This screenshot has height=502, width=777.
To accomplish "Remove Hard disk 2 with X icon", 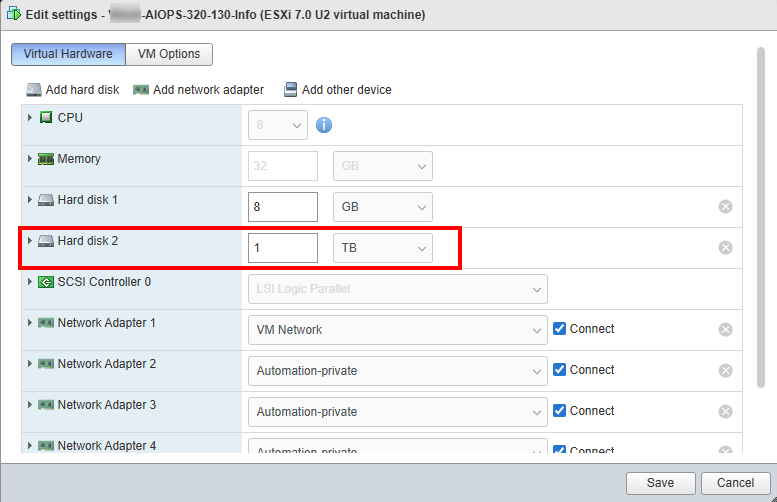I will (725, 248).
